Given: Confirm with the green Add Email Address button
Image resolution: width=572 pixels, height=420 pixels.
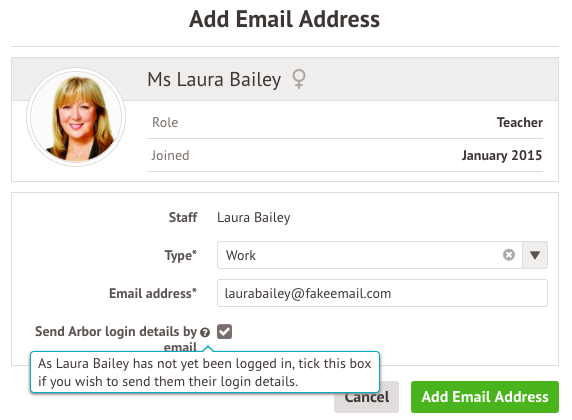Looking at the screenshot, I should 485,397.
